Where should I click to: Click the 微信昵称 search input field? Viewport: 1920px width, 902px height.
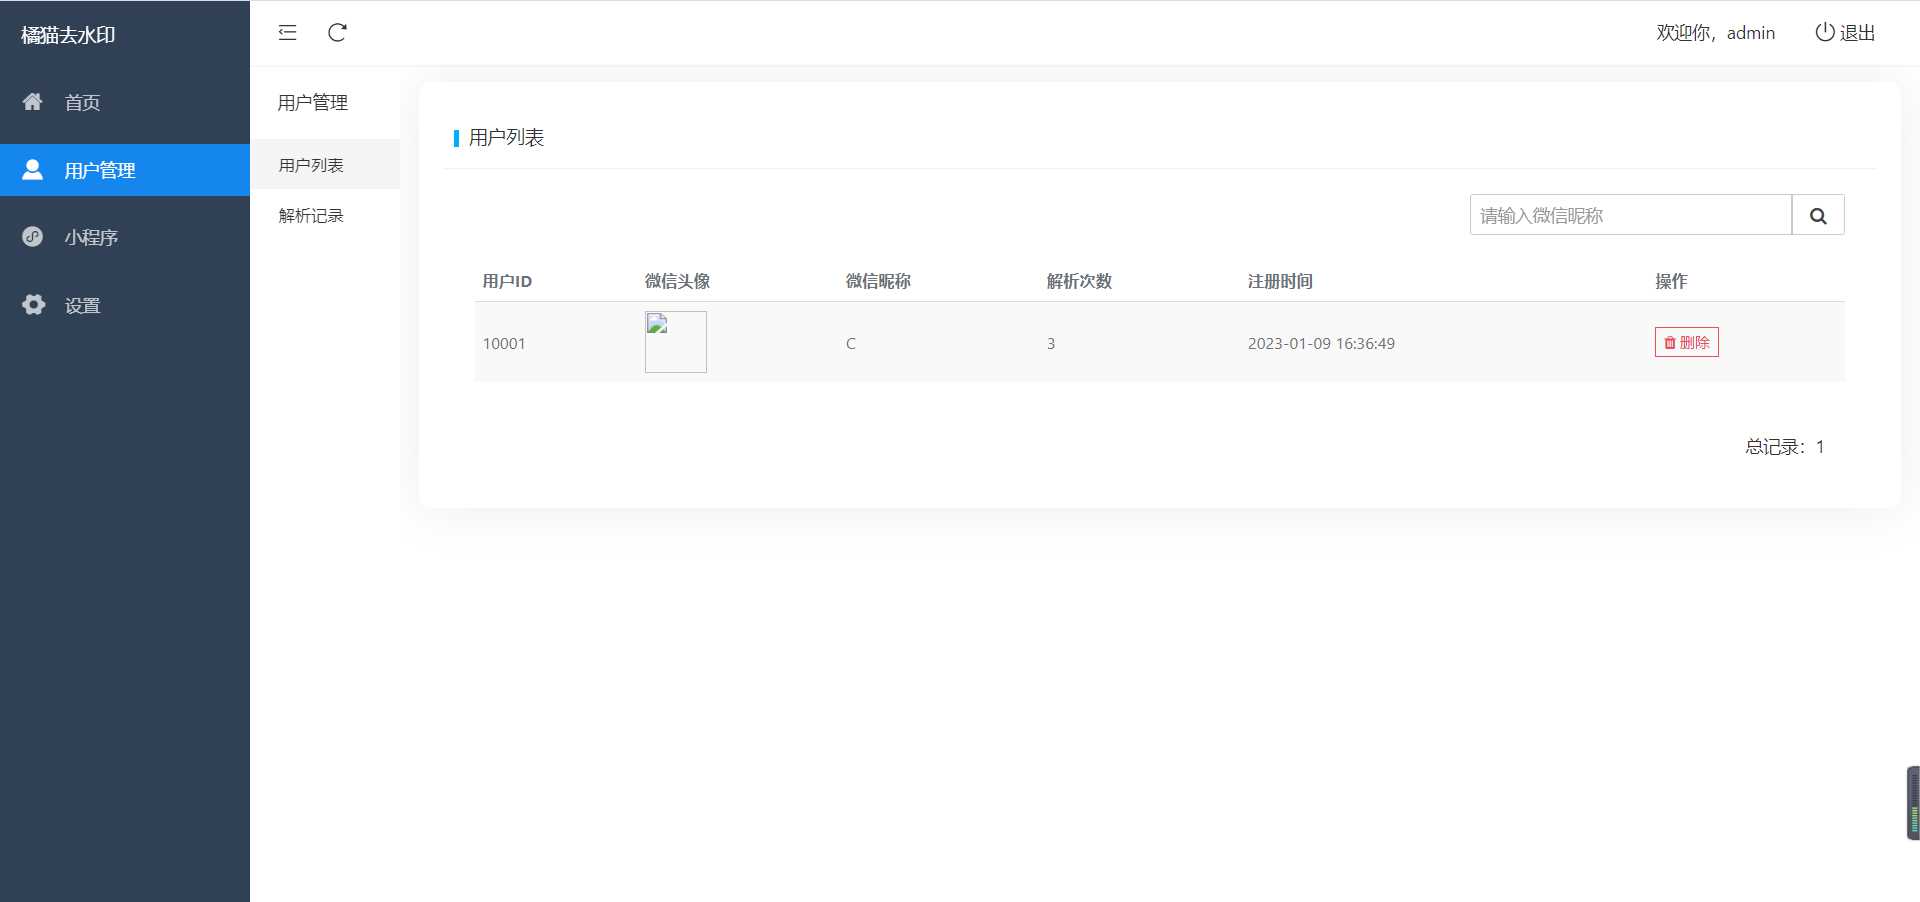(x=1629, y=214)
